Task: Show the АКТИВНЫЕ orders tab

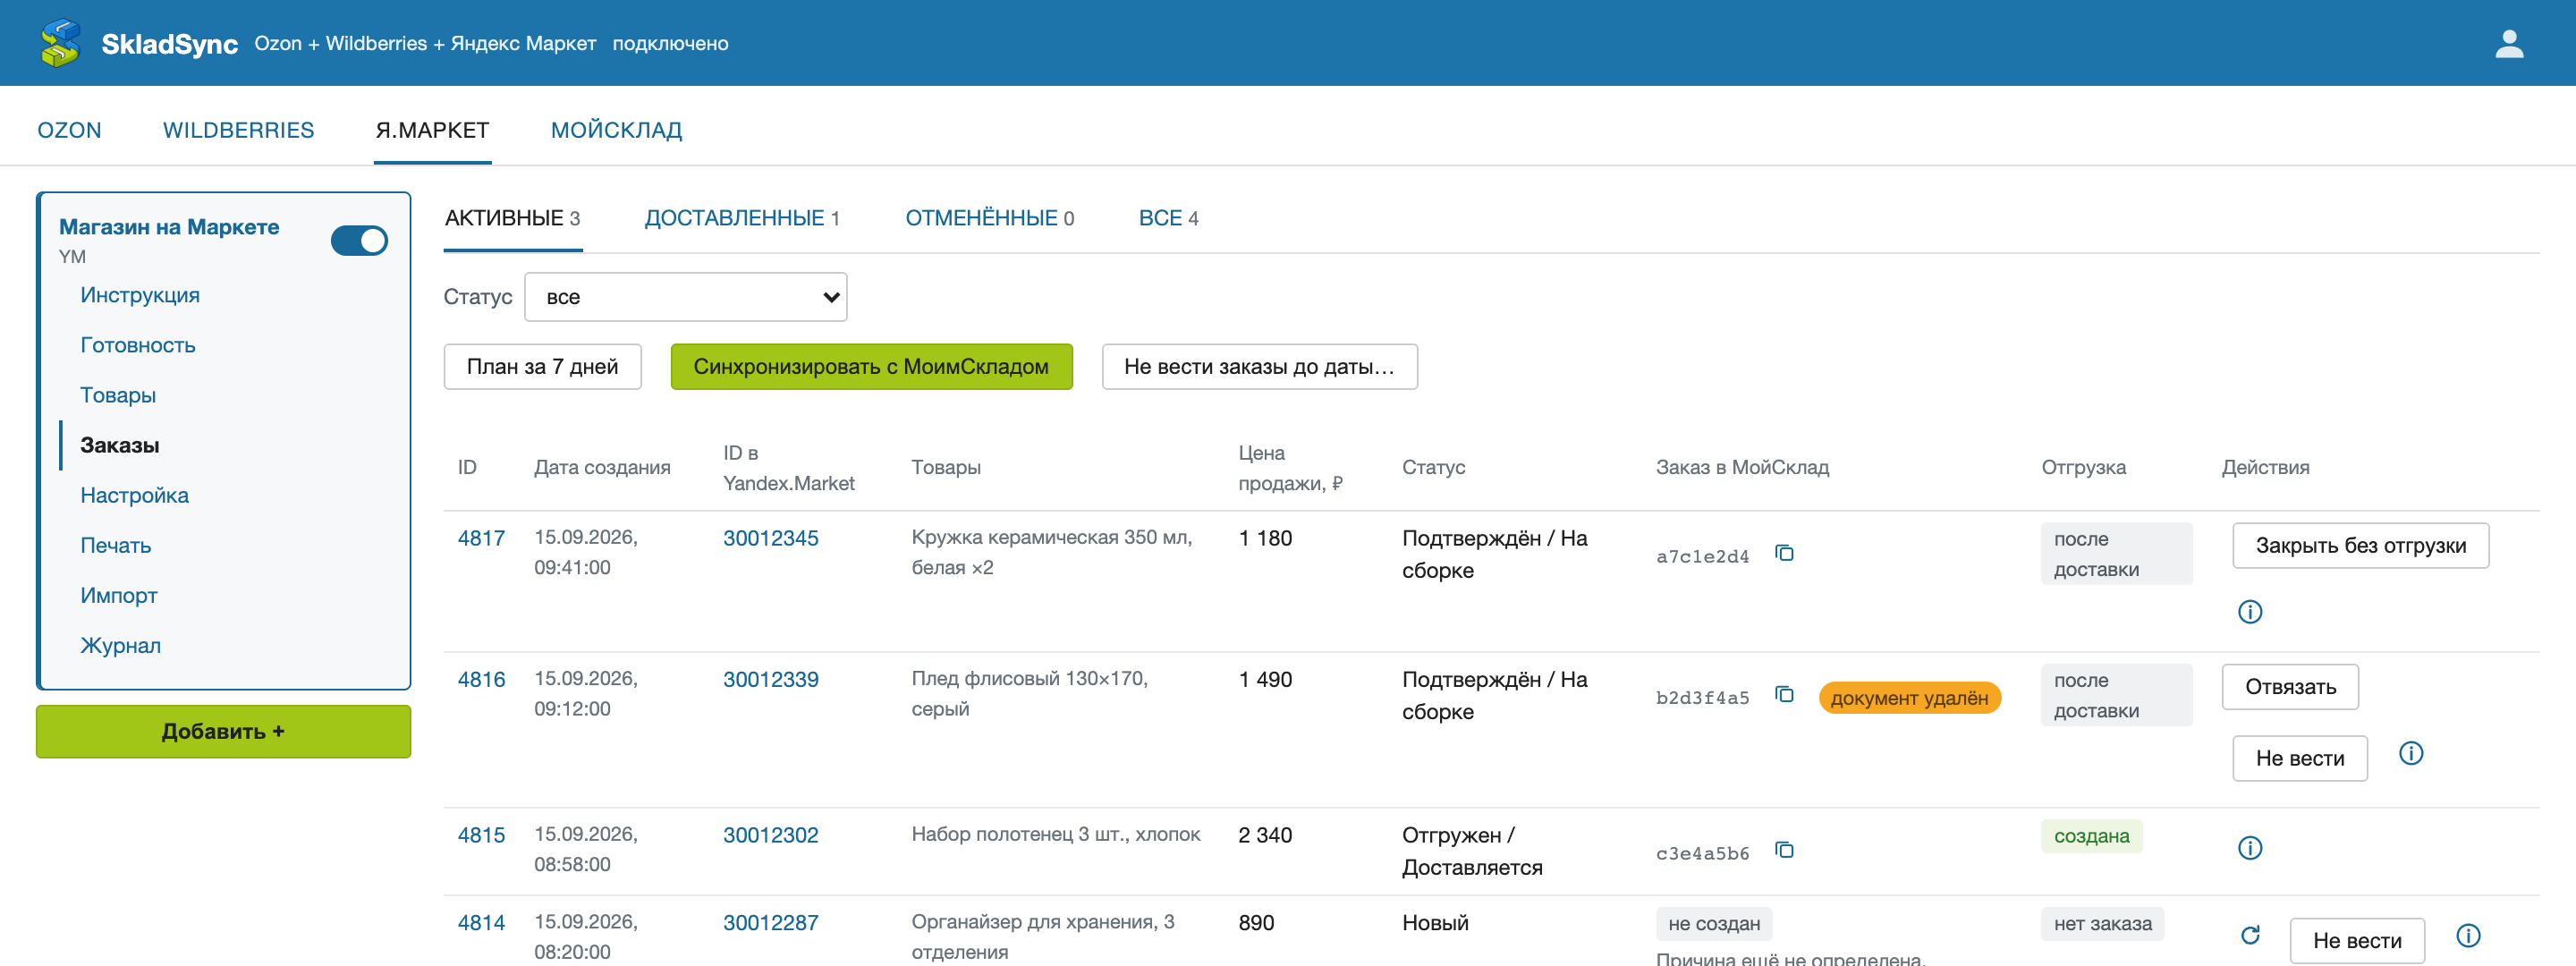Action: point(512,218)
